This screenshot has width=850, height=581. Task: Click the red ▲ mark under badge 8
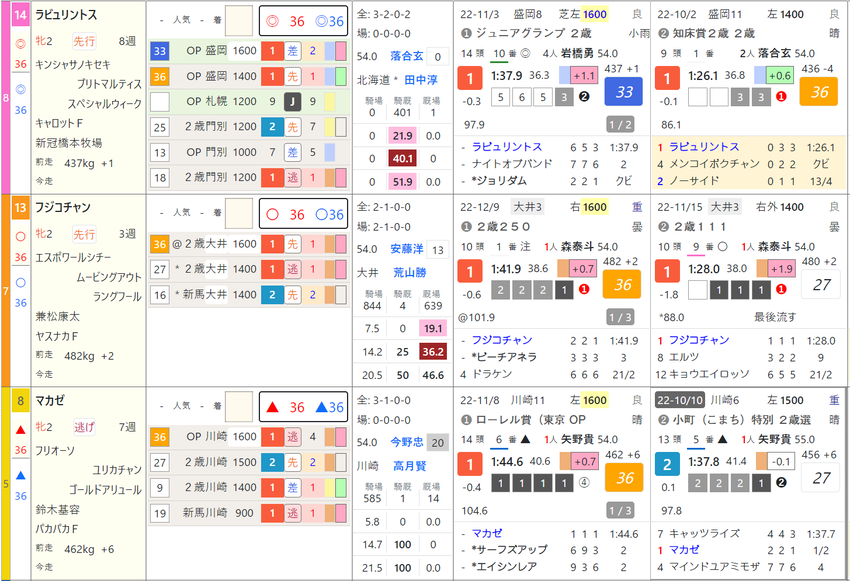point(21,430)
